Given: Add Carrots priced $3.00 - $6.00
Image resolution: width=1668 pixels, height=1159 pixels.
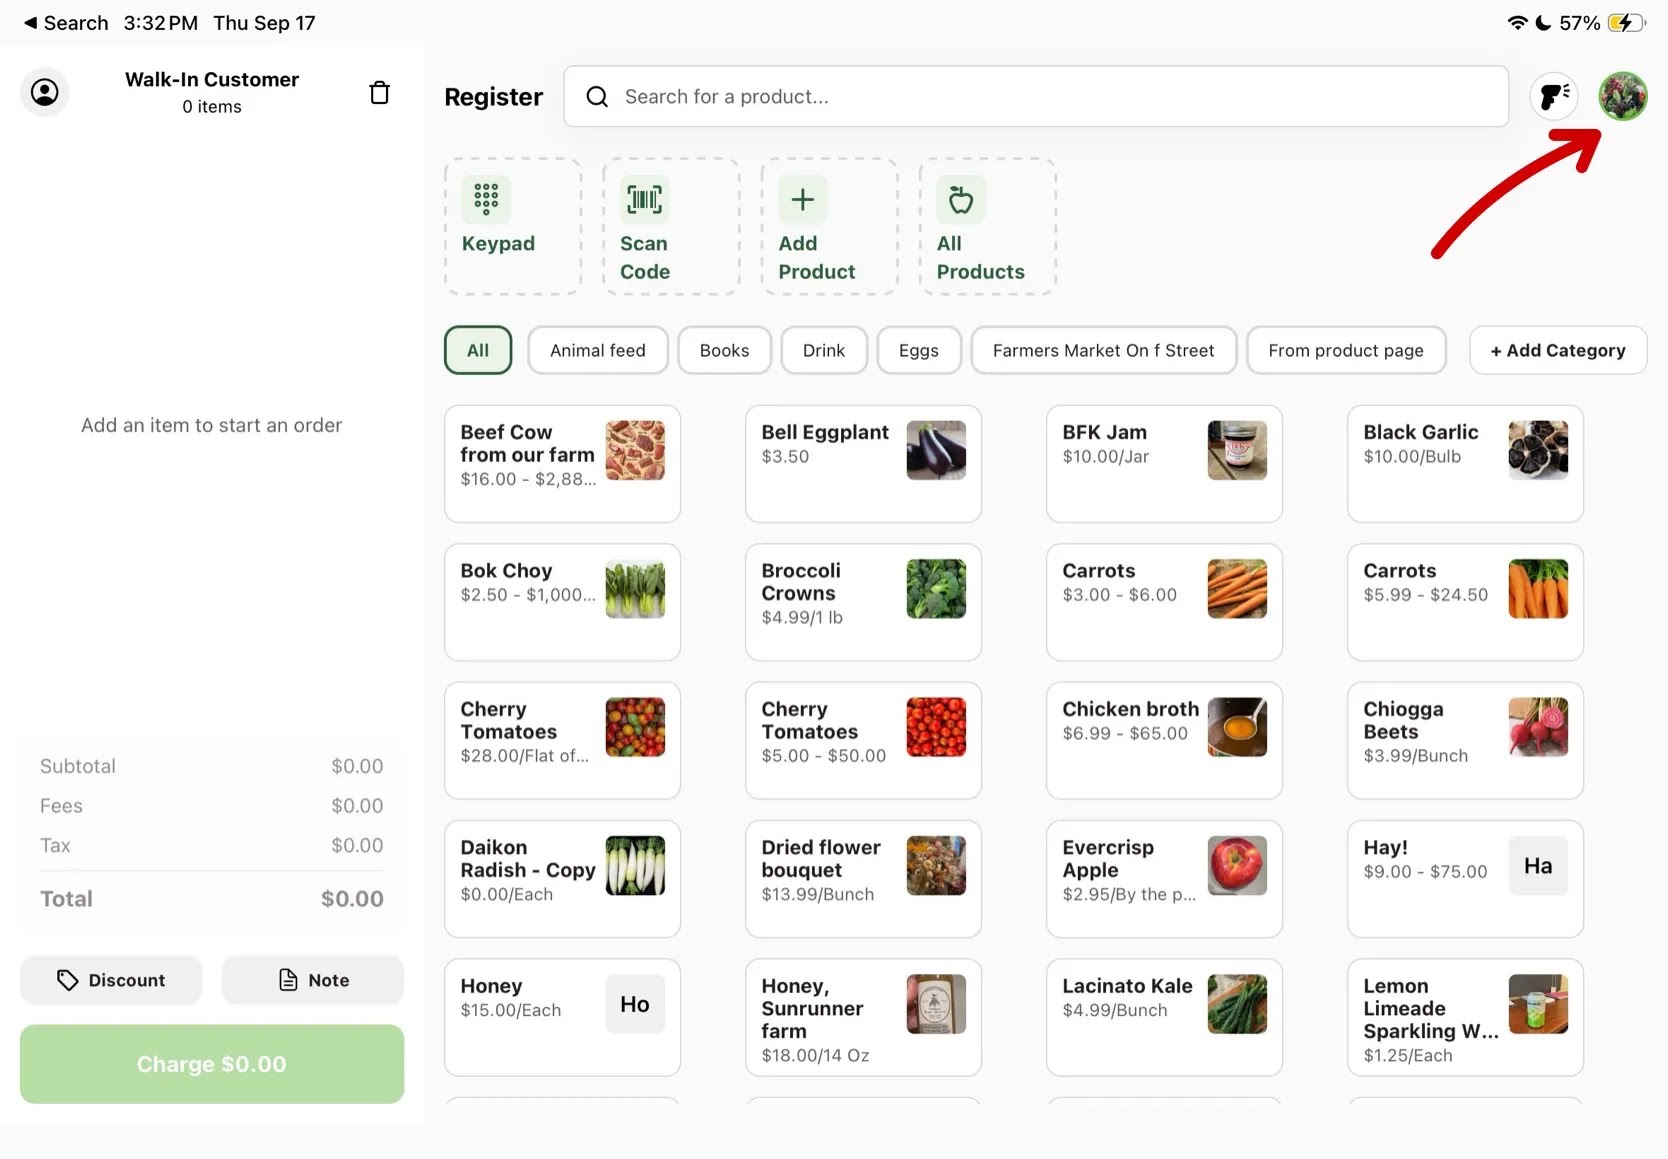Looking at the screenshot, I should click(1164, 602).
